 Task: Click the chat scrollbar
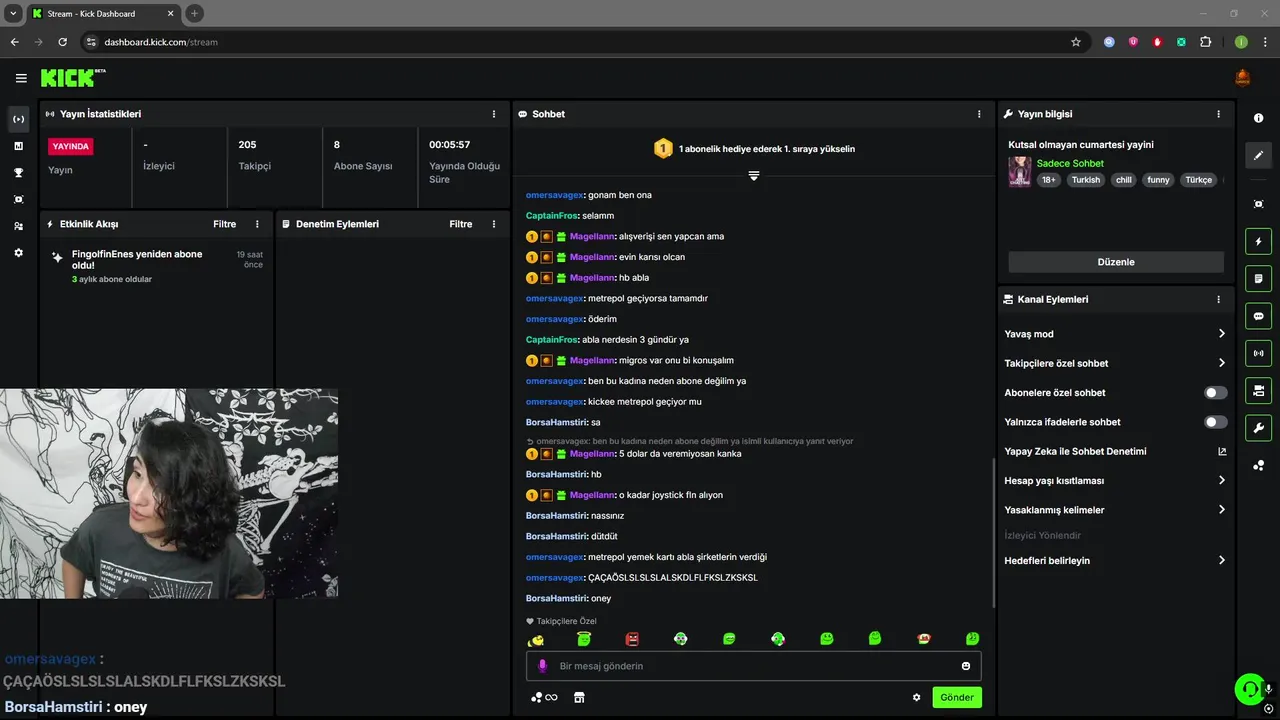point(993,532)
